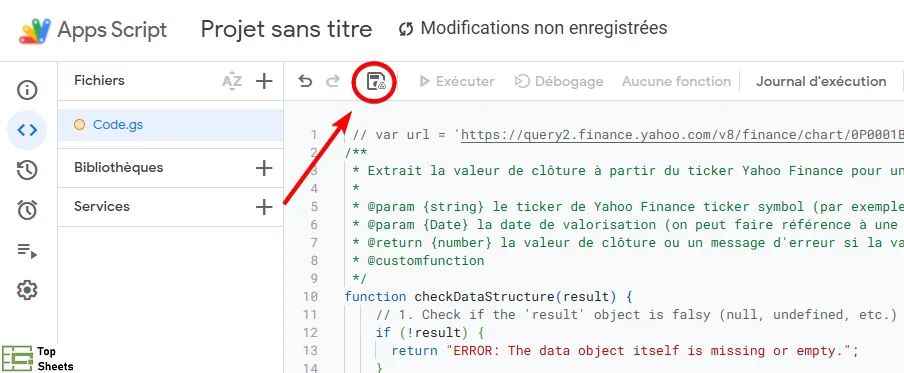This screenshot has height=373, width=904.
Task: Open the Executions list icon
Action: [27, 250]
